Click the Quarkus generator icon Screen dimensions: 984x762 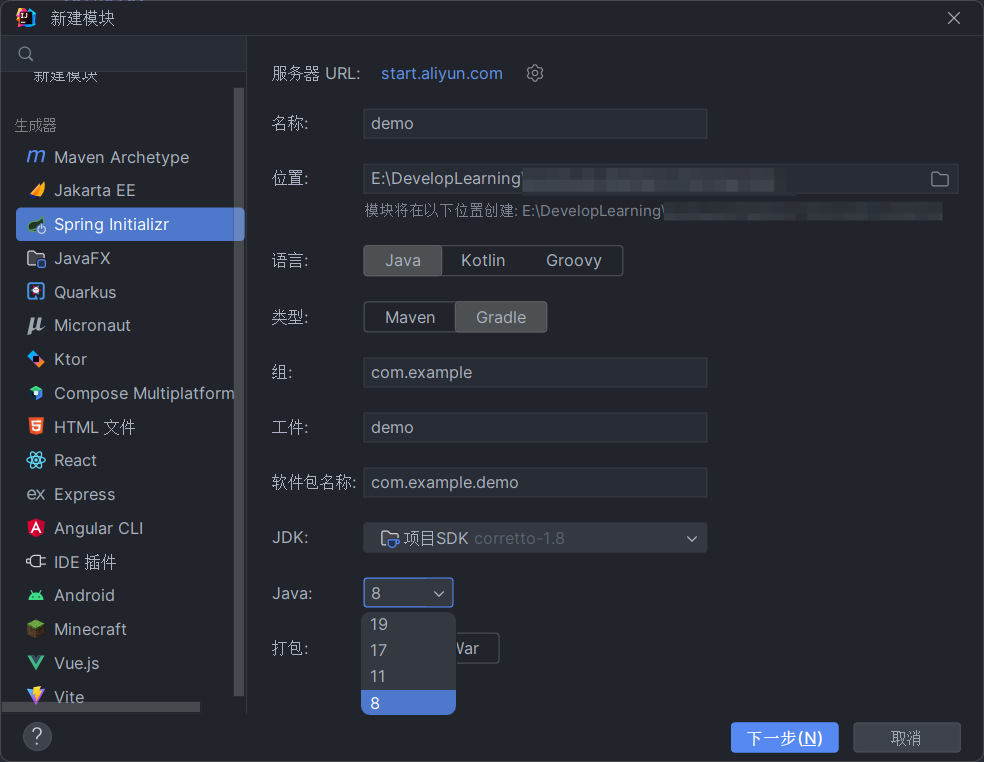point(36,292)
